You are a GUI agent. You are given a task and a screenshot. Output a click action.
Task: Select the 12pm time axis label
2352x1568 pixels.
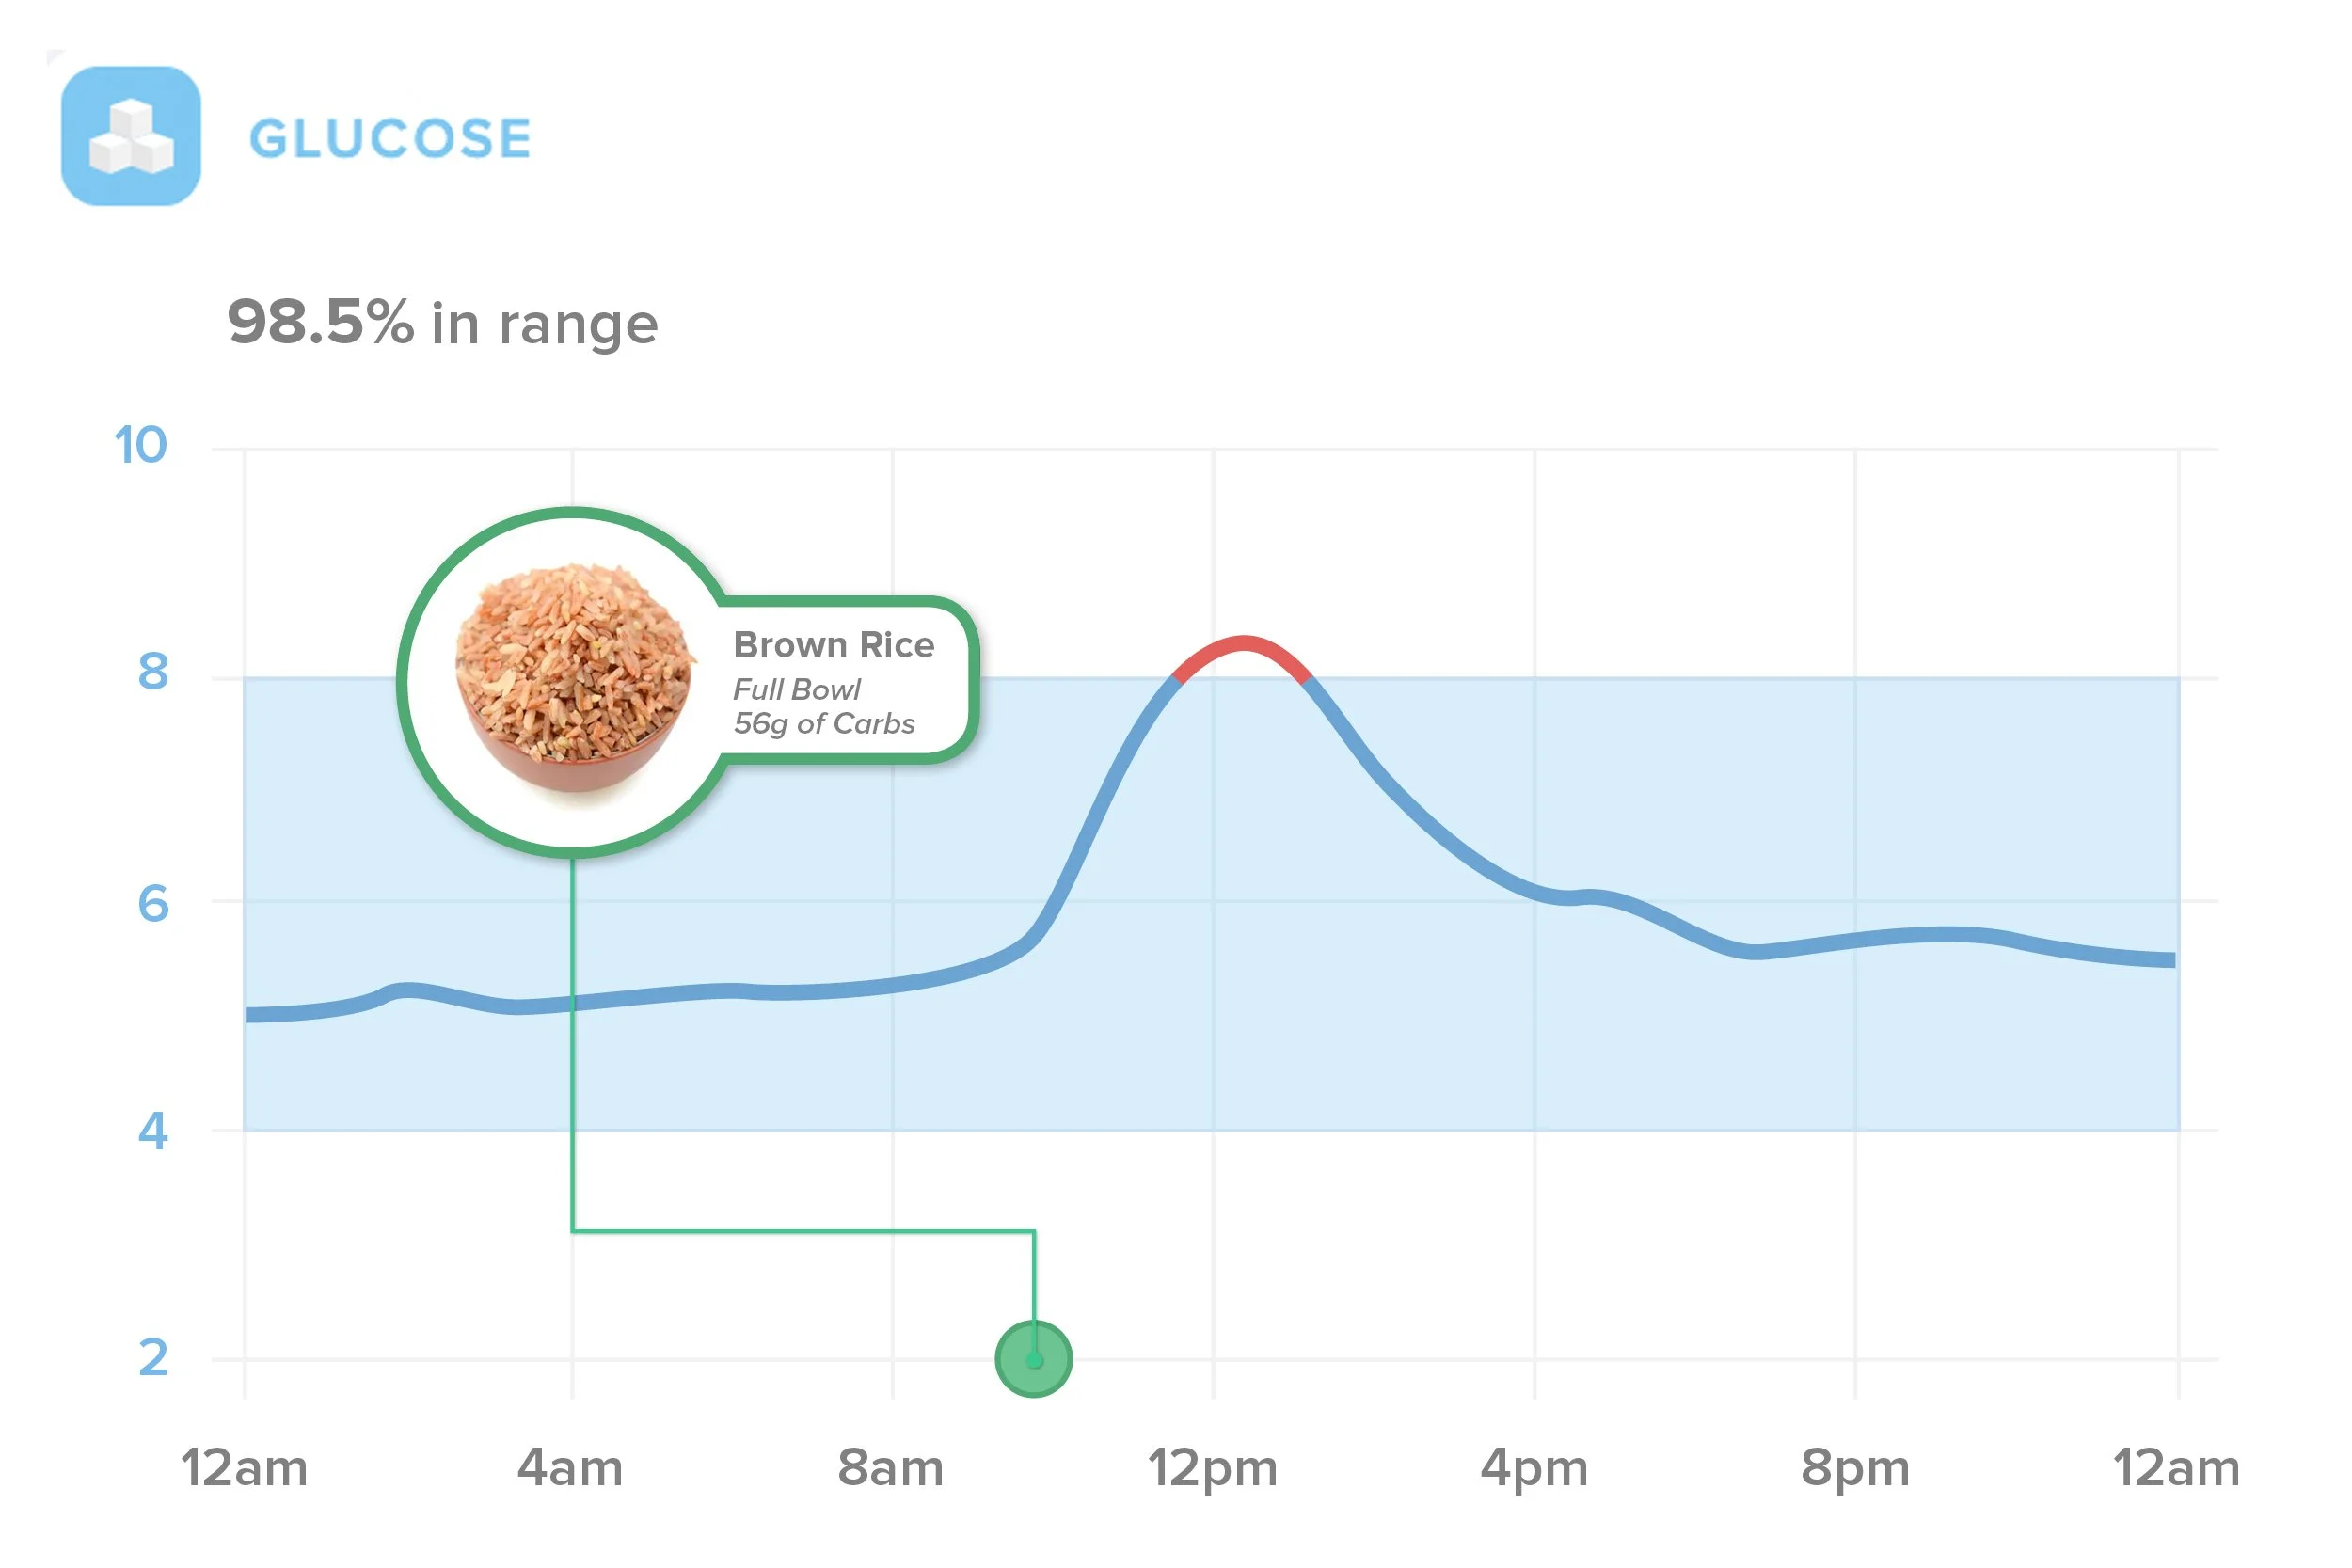point(1213,1470)
